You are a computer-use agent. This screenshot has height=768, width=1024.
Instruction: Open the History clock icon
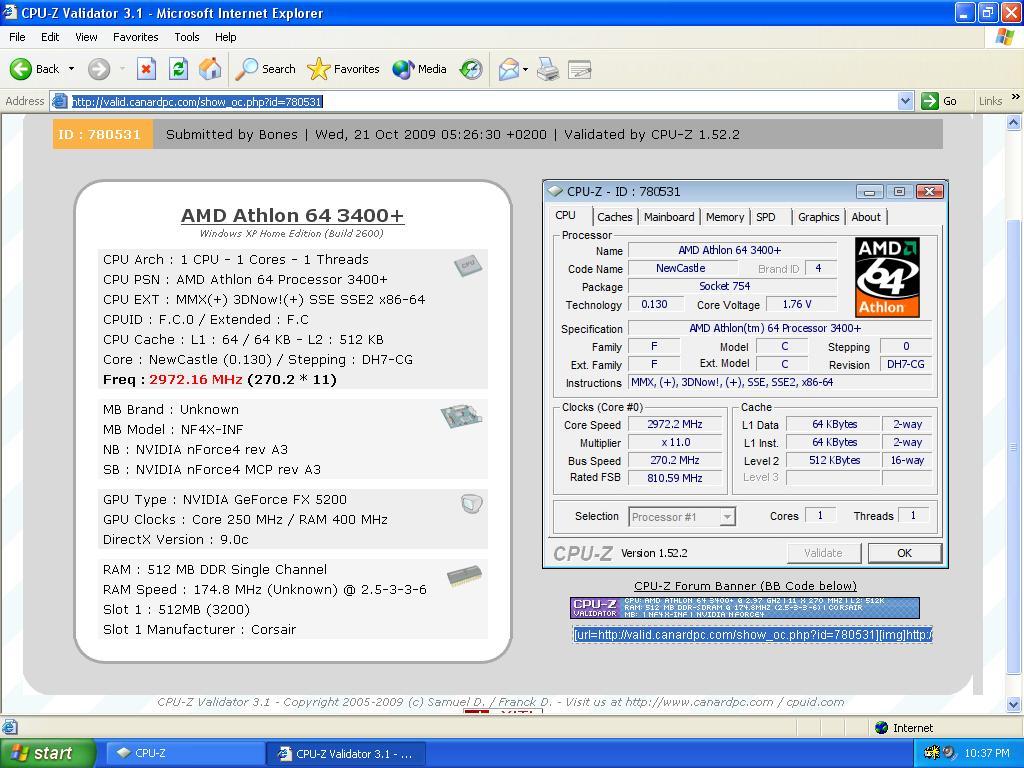[471, 69]
